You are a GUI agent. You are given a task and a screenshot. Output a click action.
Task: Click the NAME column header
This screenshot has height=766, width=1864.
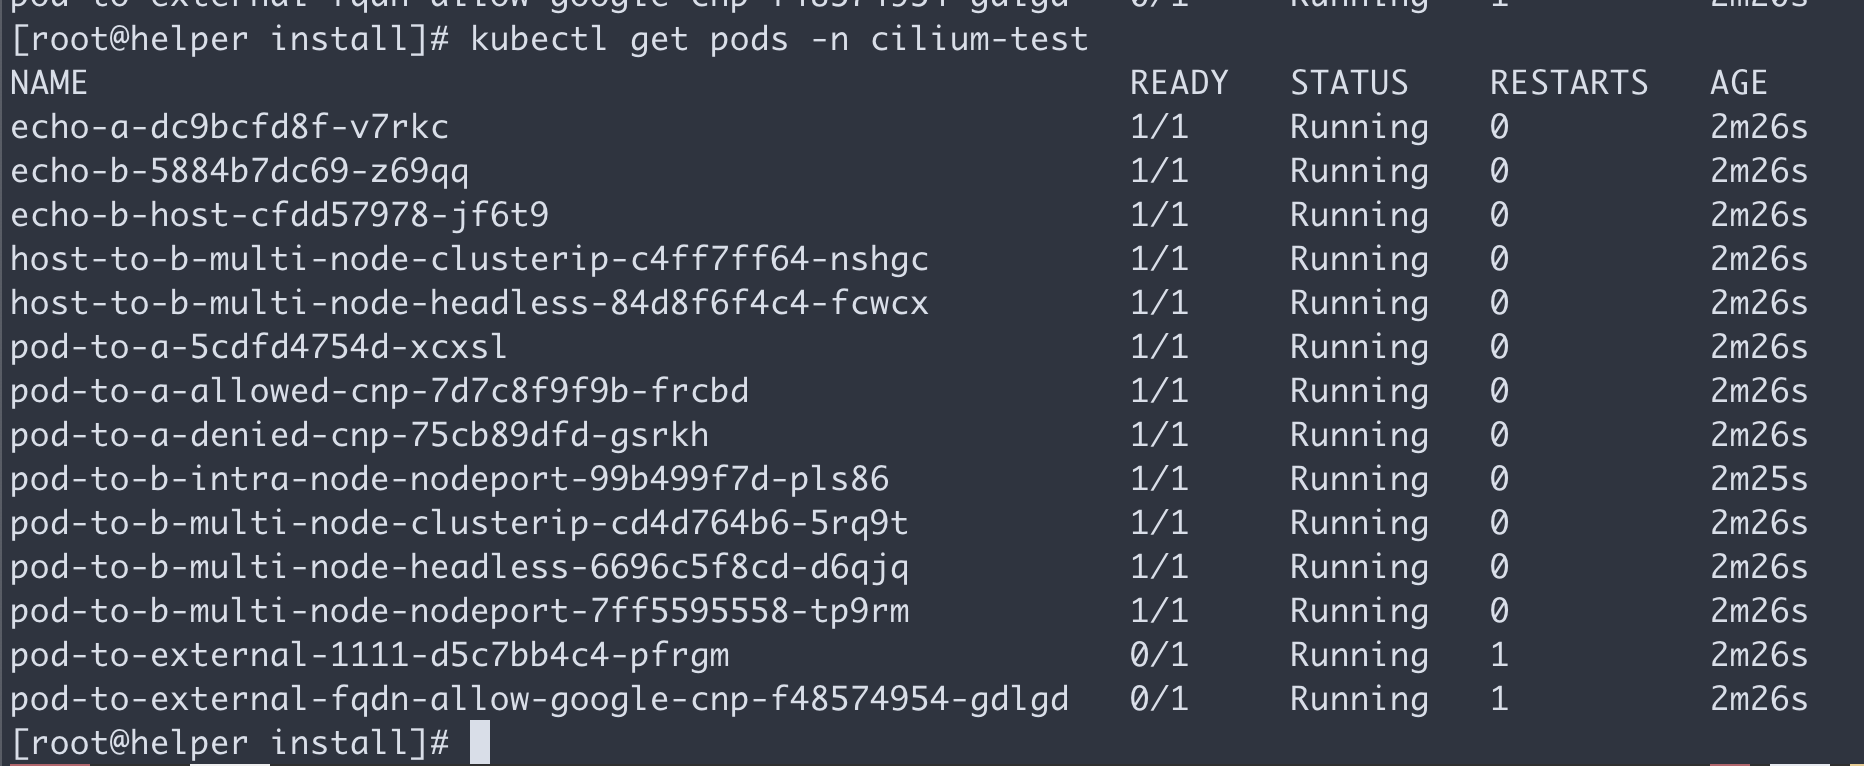pyautogui.click(x=49, y=84)
